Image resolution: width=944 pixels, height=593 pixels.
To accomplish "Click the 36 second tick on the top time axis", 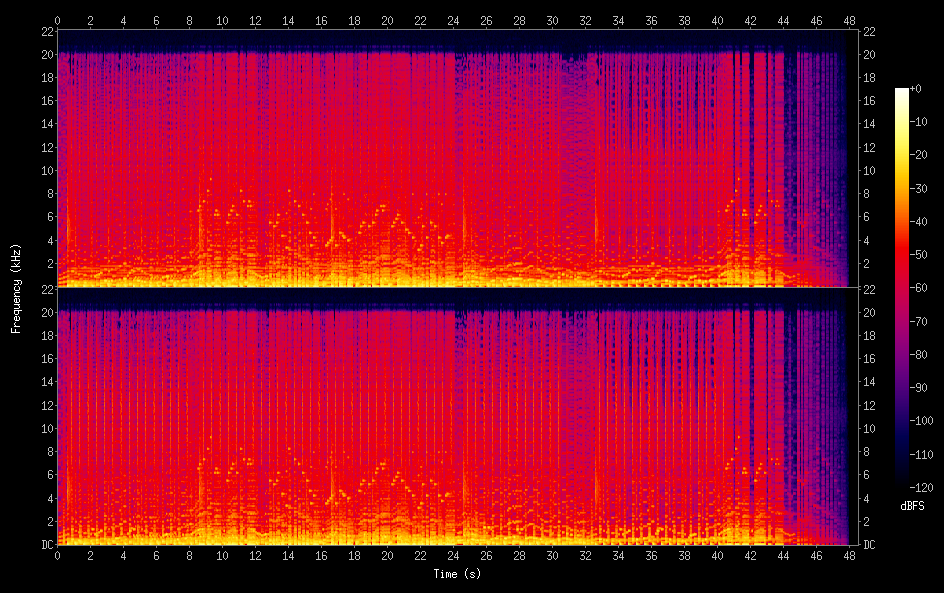I will [651, 19].
